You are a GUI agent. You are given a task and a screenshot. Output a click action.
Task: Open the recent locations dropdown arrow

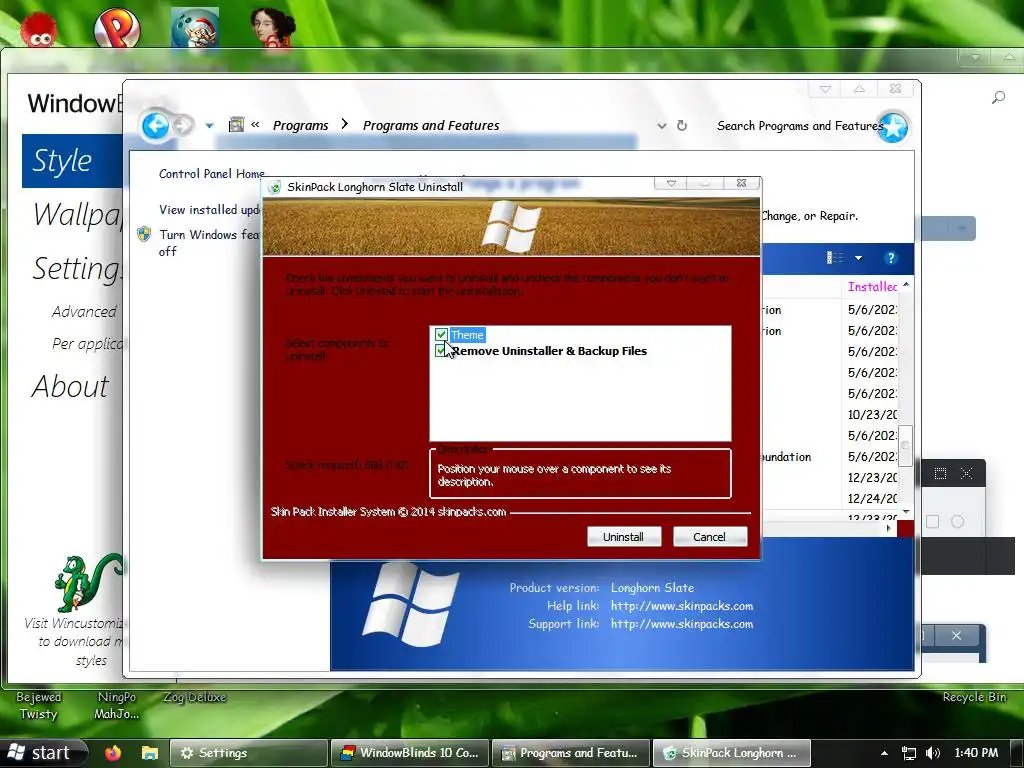coord(210,125)
